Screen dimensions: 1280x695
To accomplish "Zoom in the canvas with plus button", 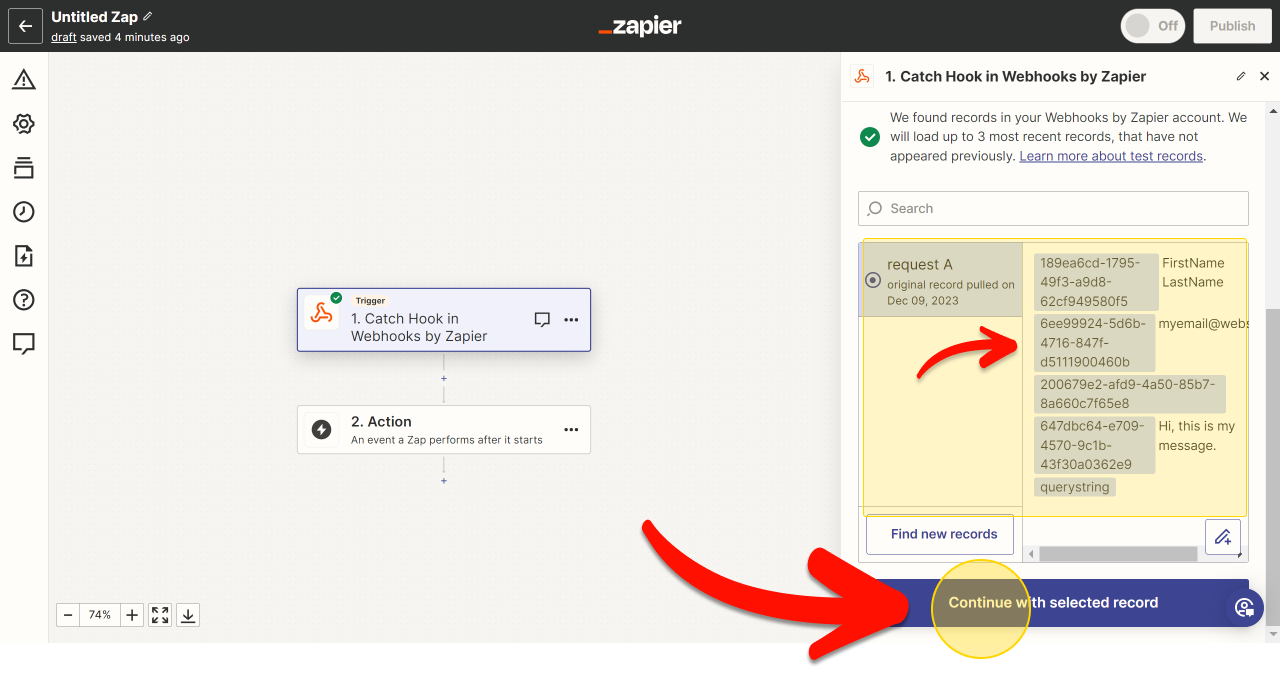I will [x=132, y=615].
